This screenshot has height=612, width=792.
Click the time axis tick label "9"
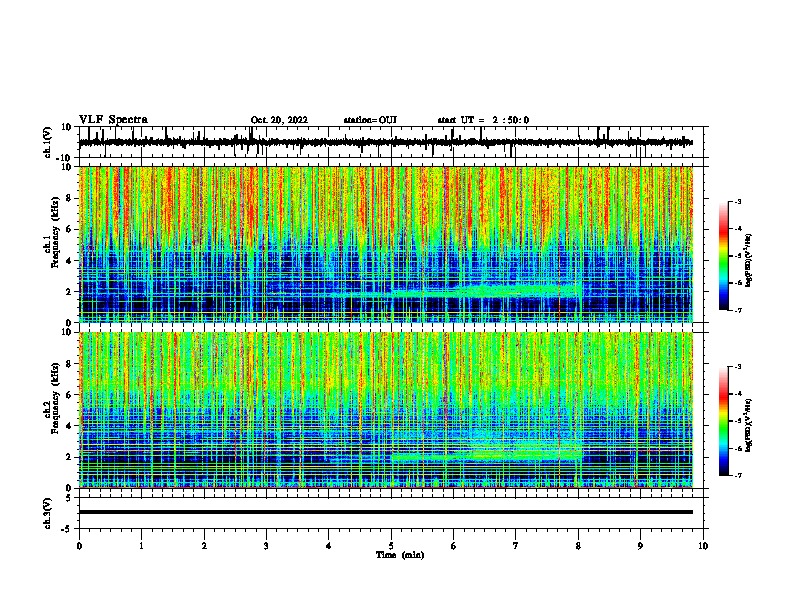640,546
